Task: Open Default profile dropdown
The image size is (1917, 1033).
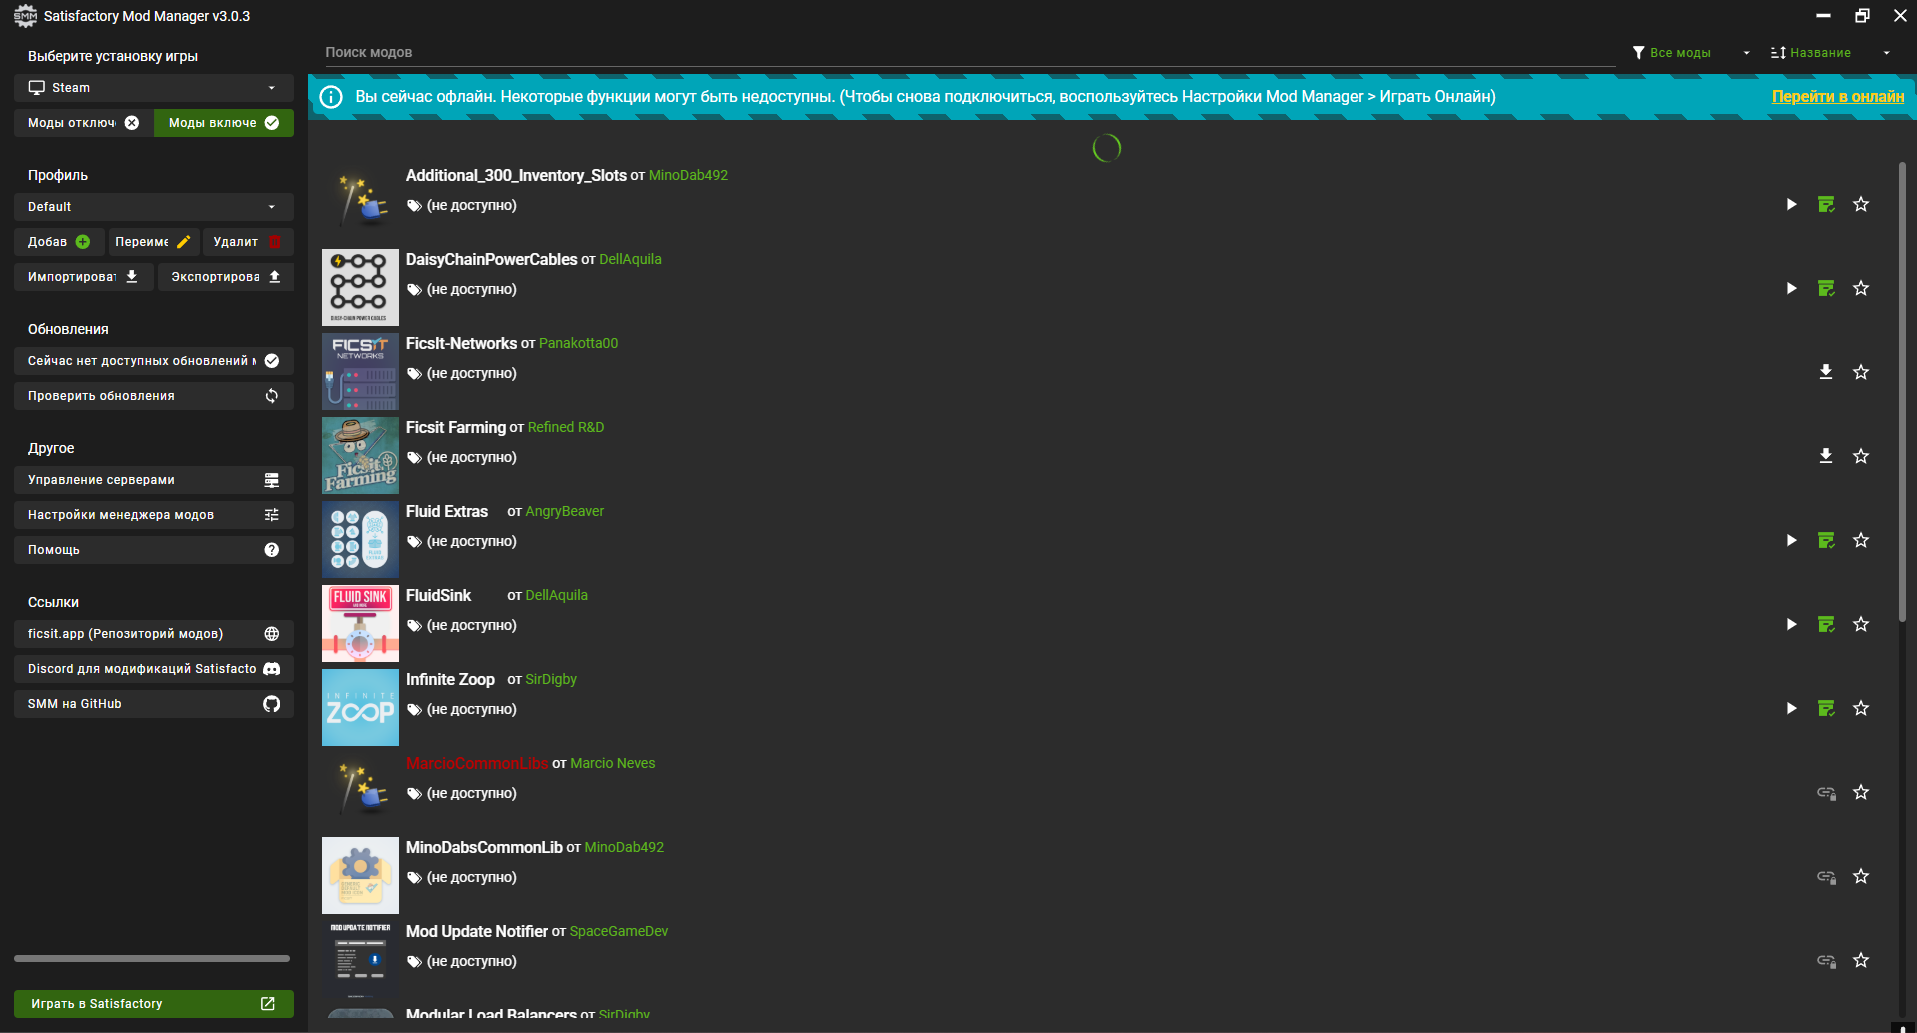Action: pos(154,207)
